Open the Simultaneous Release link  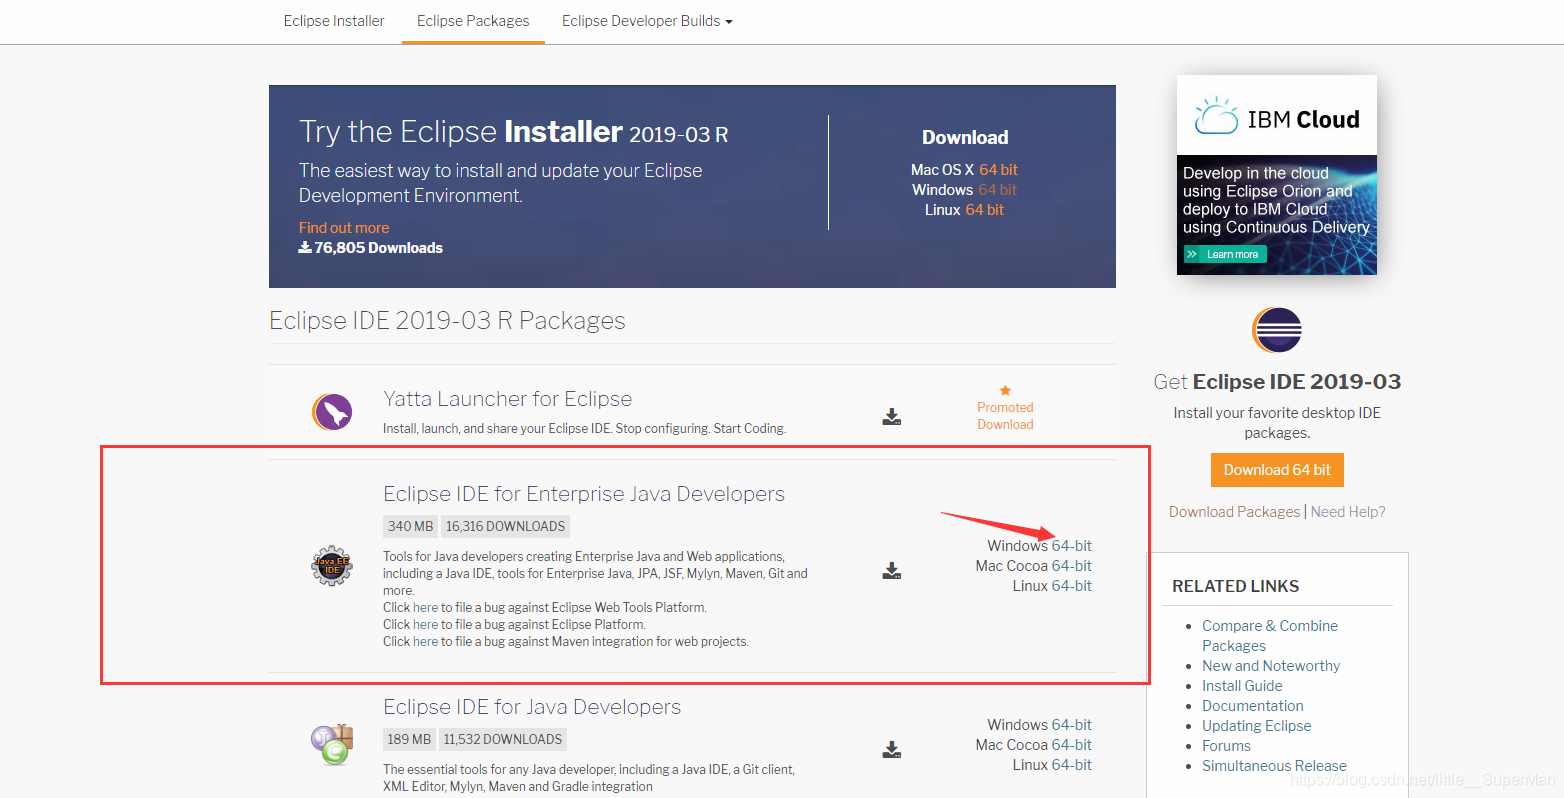click(1274, 765)
